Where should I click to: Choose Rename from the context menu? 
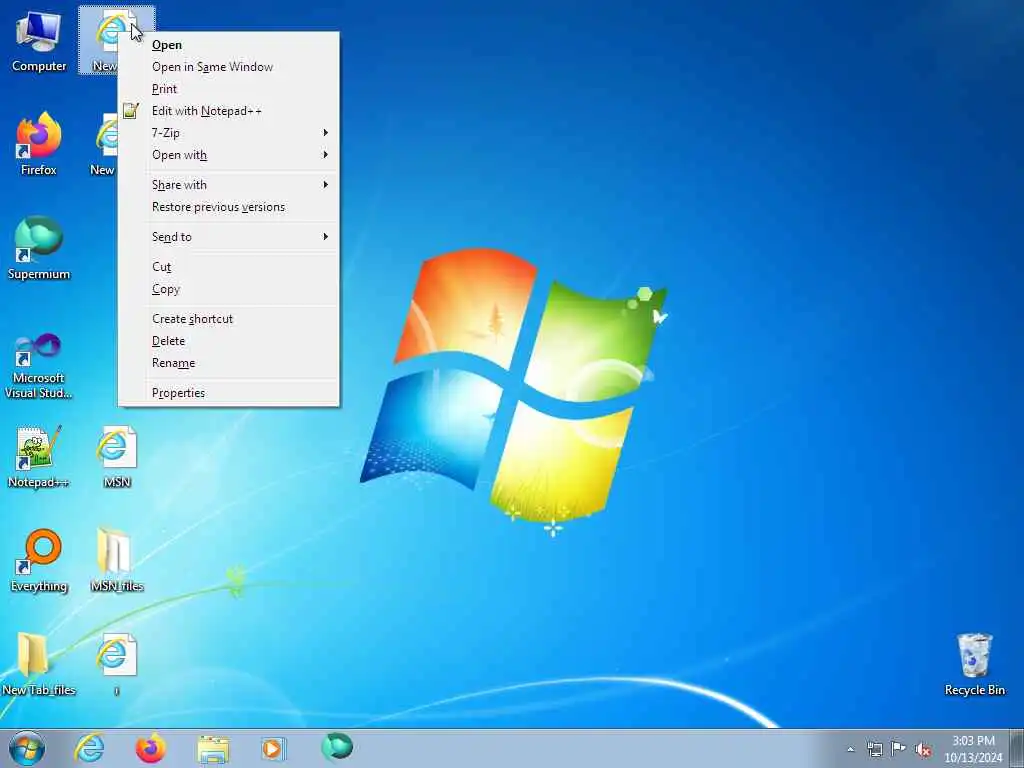pyautogui.click(x=229, y=363)
